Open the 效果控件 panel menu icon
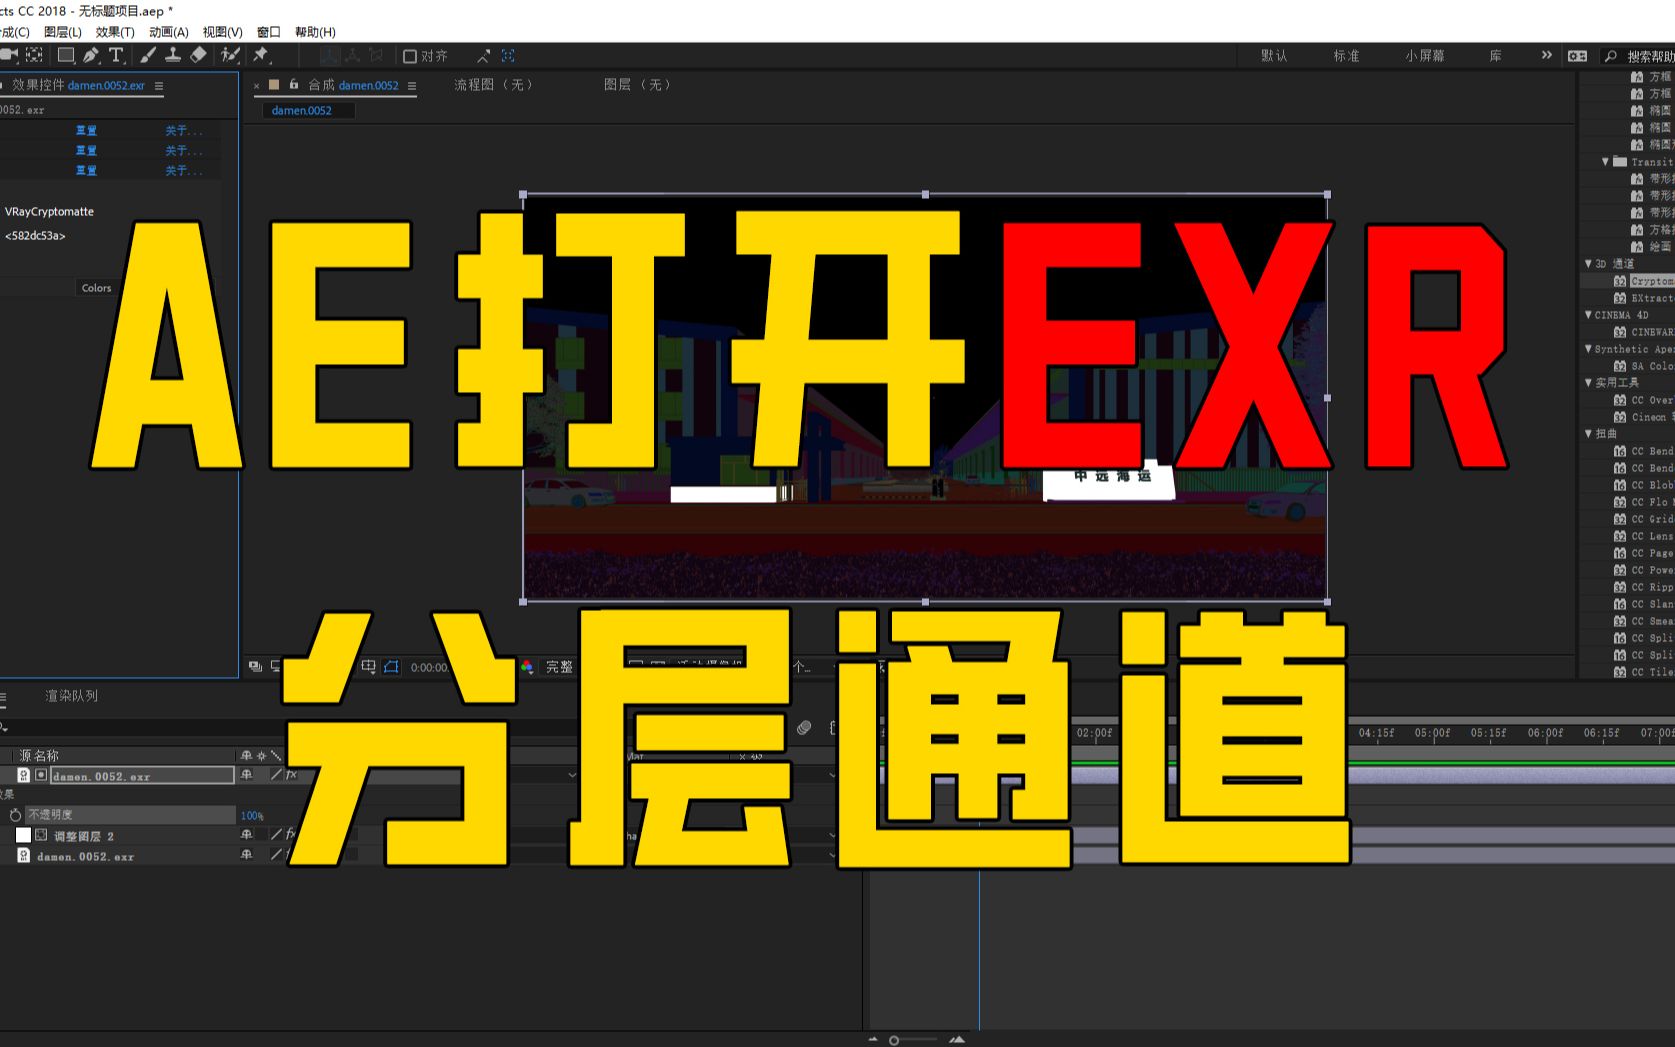This screenshot has height=1047, width=1675. (159, 86)
